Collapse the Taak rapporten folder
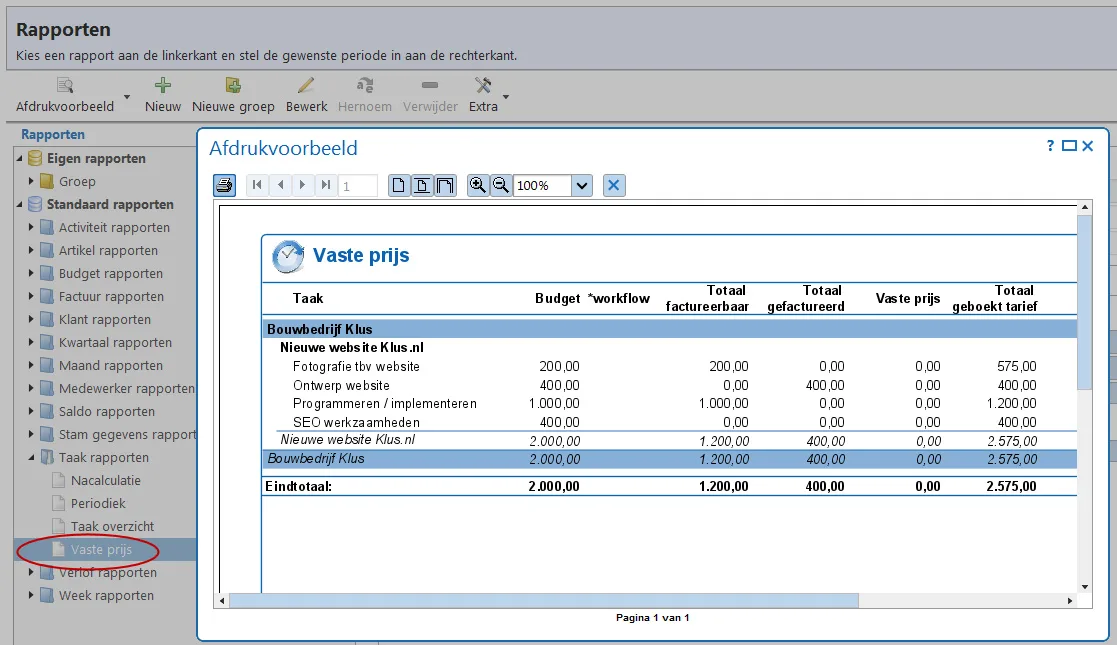Viewport: 1117px width, 645px height. click(x=31, y=457)
